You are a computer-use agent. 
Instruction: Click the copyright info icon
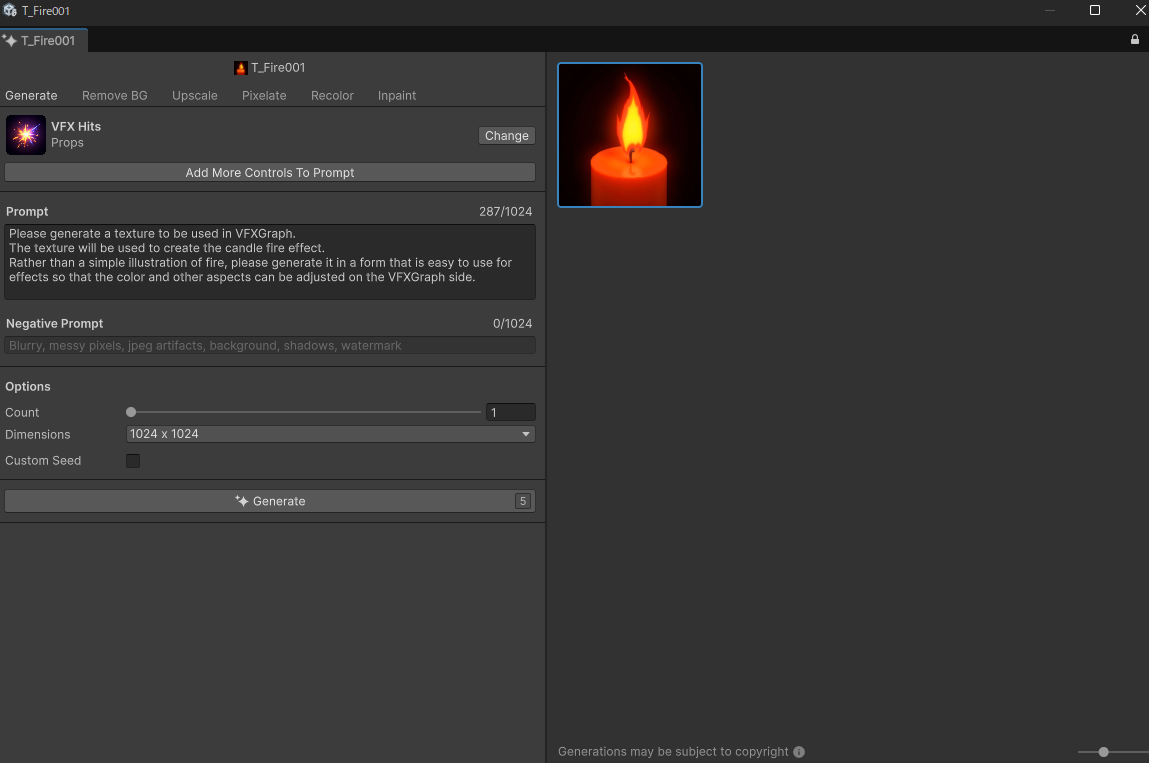pyautogui.click(x=799, y=752)
